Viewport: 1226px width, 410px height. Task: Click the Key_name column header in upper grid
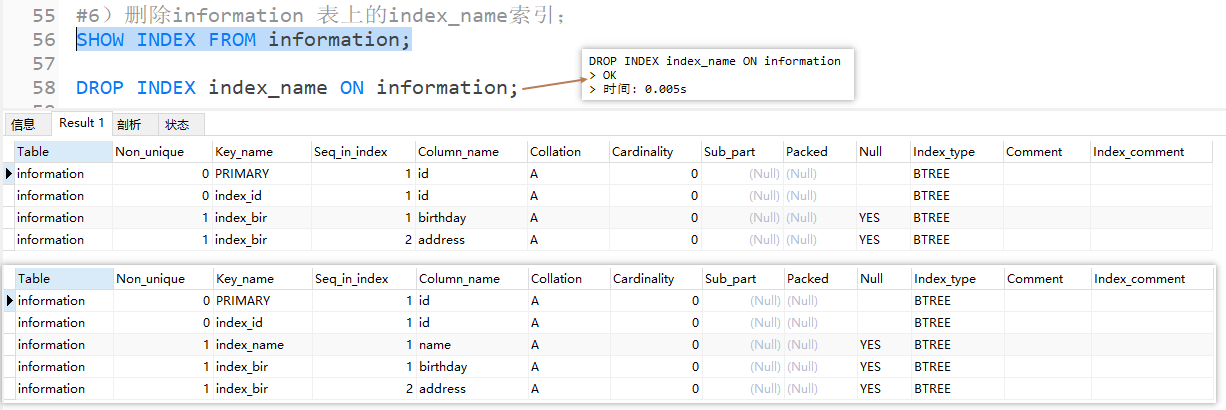click(244, 152)
